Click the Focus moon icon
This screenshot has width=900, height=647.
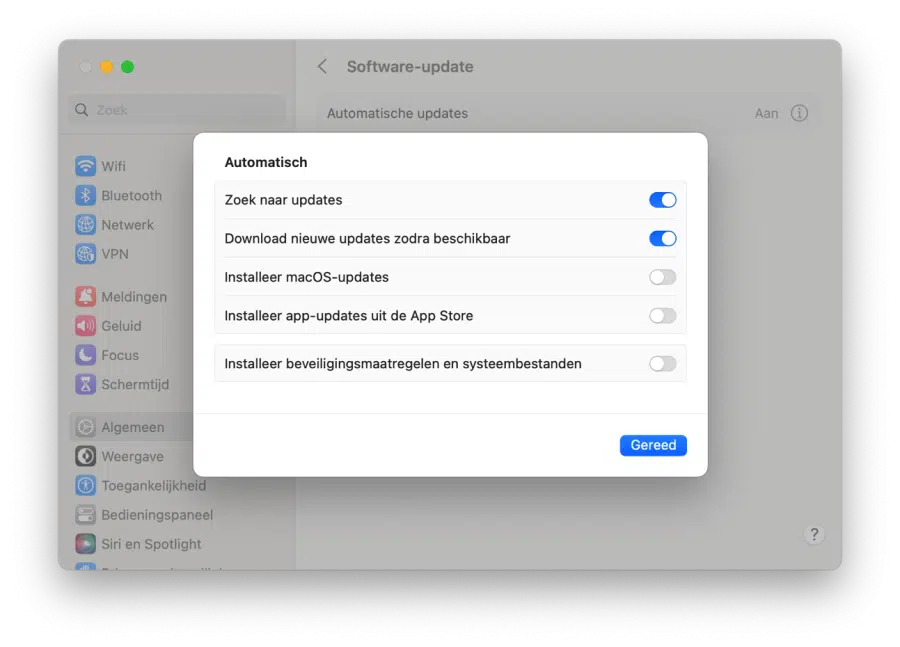tap(86, 355)
